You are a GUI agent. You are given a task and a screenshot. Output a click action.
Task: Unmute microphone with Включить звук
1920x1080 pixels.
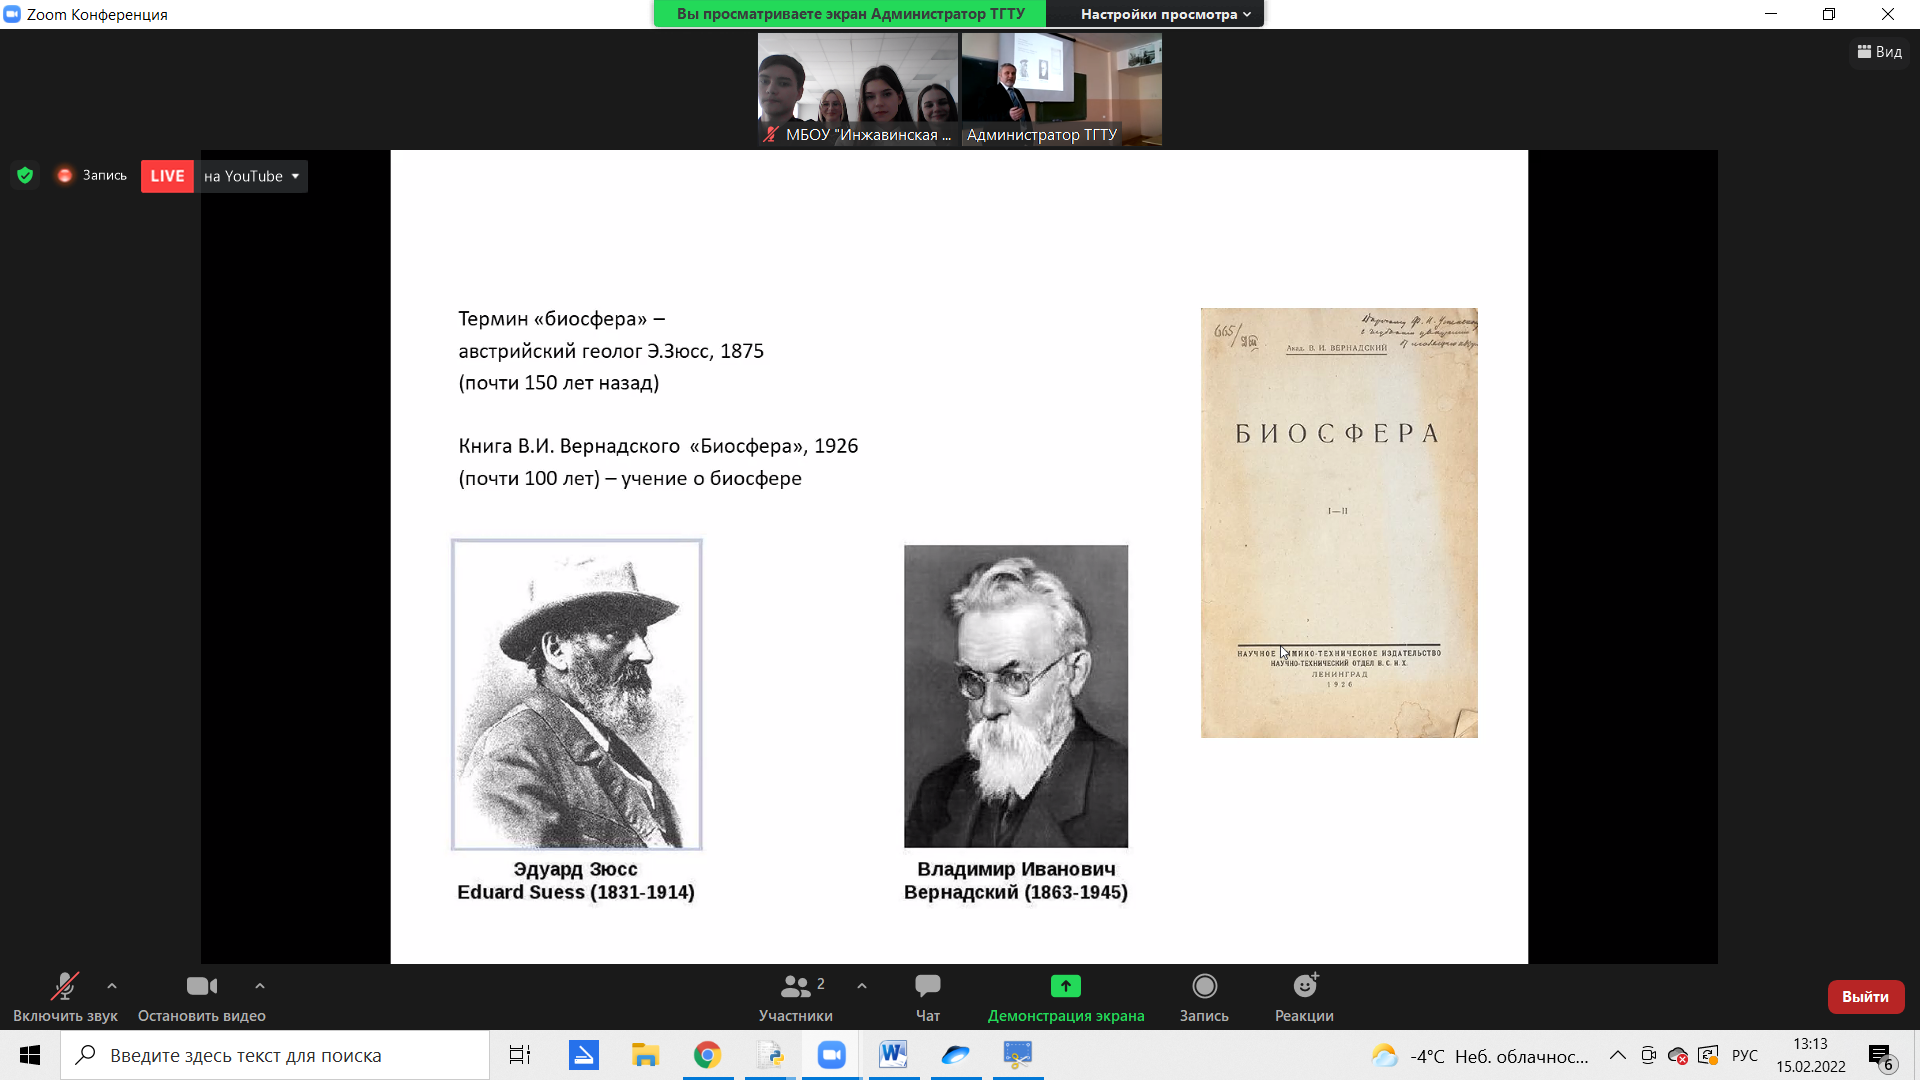pyautogui.click(x=65, y=997)
